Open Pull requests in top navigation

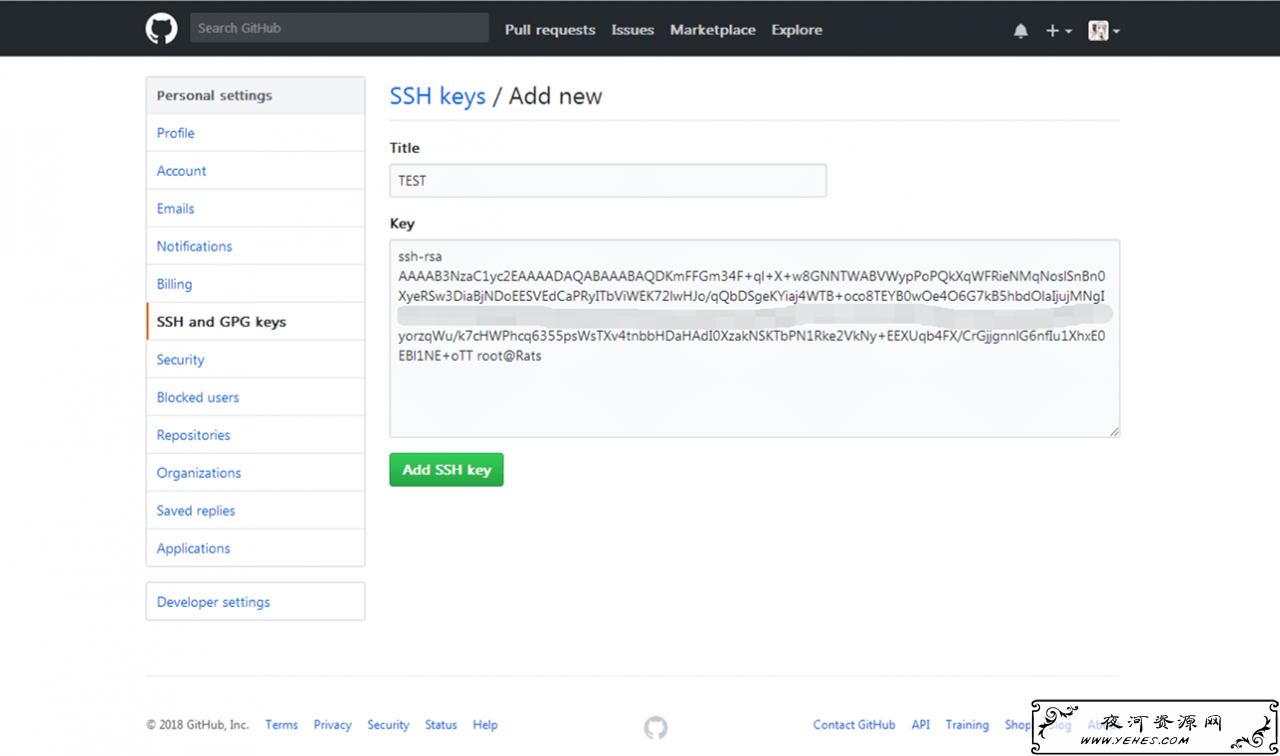tap(550, 30)
